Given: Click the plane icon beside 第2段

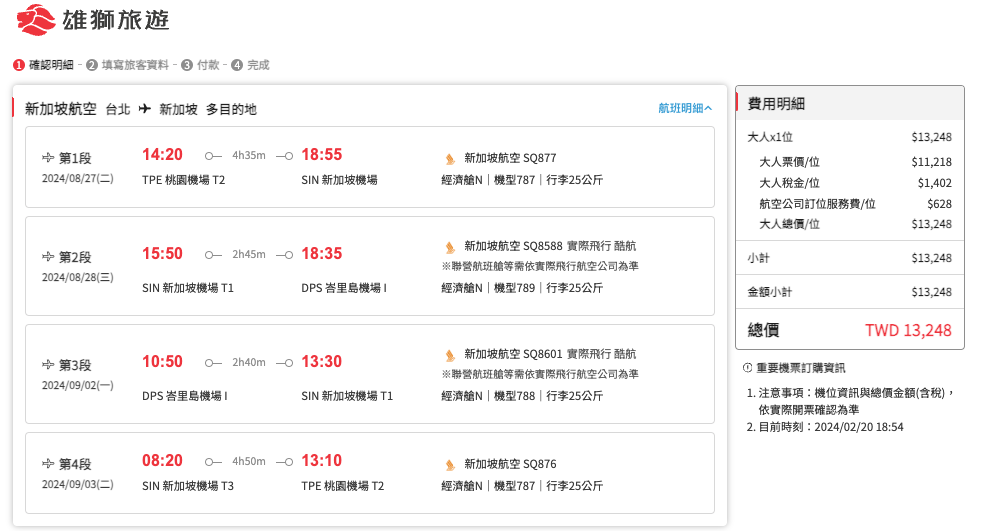Looking at the screenshot, I should click(x=48, y=256).
